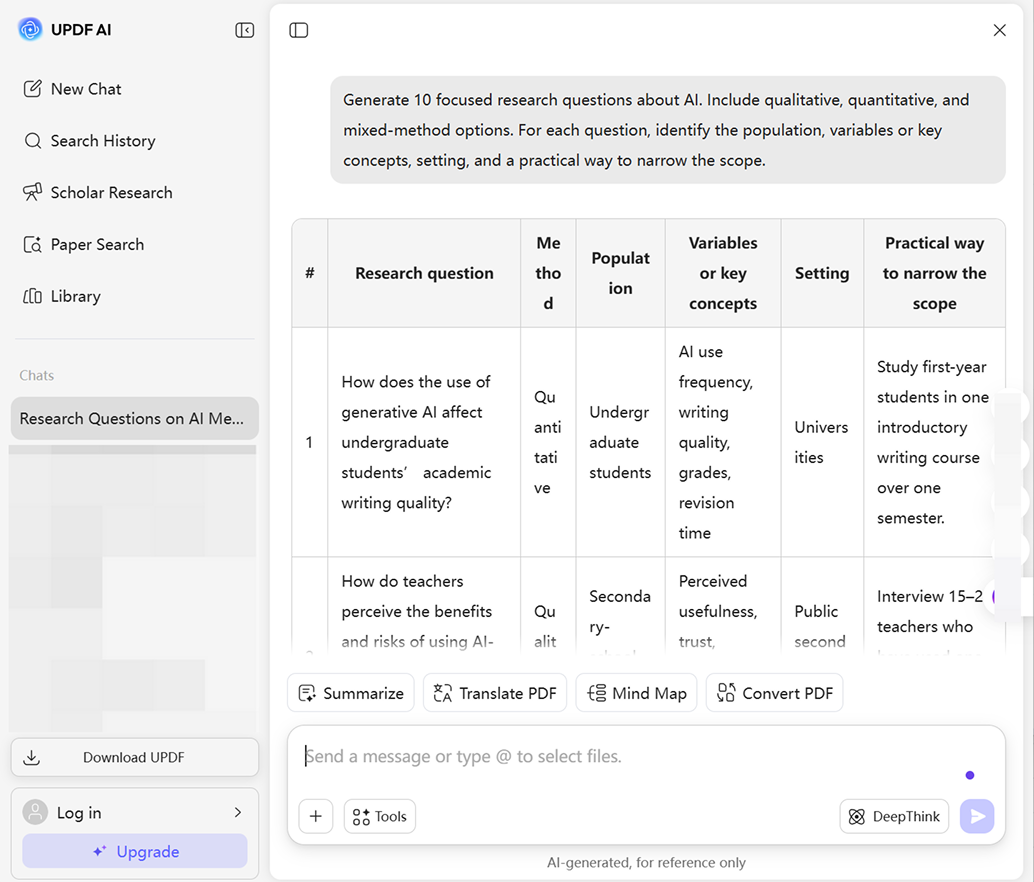Click the Convert PDF quick action
The width and height of the screenshot is (1034, 882).
coord(775,693)
